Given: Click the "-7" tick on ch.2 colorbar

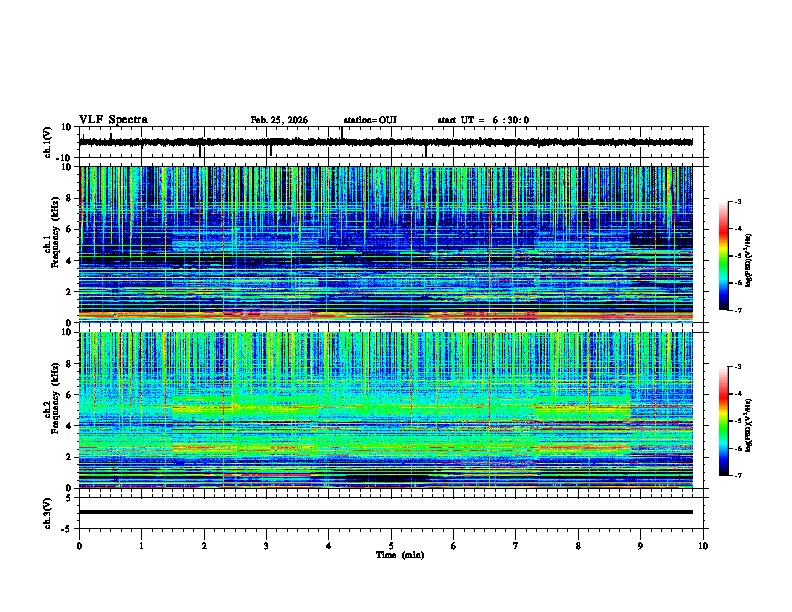Looking at the screenshot, I should tap(737, 476).
